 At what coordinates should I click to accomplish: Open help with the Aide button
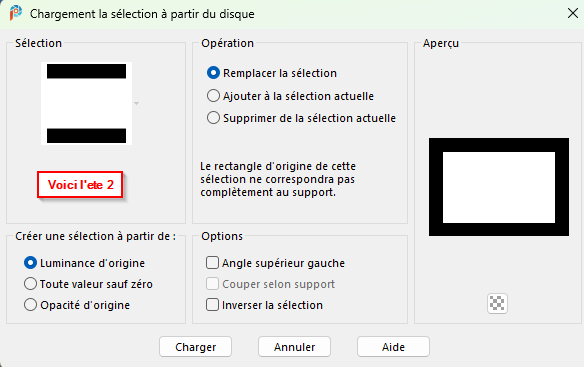pos(393,347)
